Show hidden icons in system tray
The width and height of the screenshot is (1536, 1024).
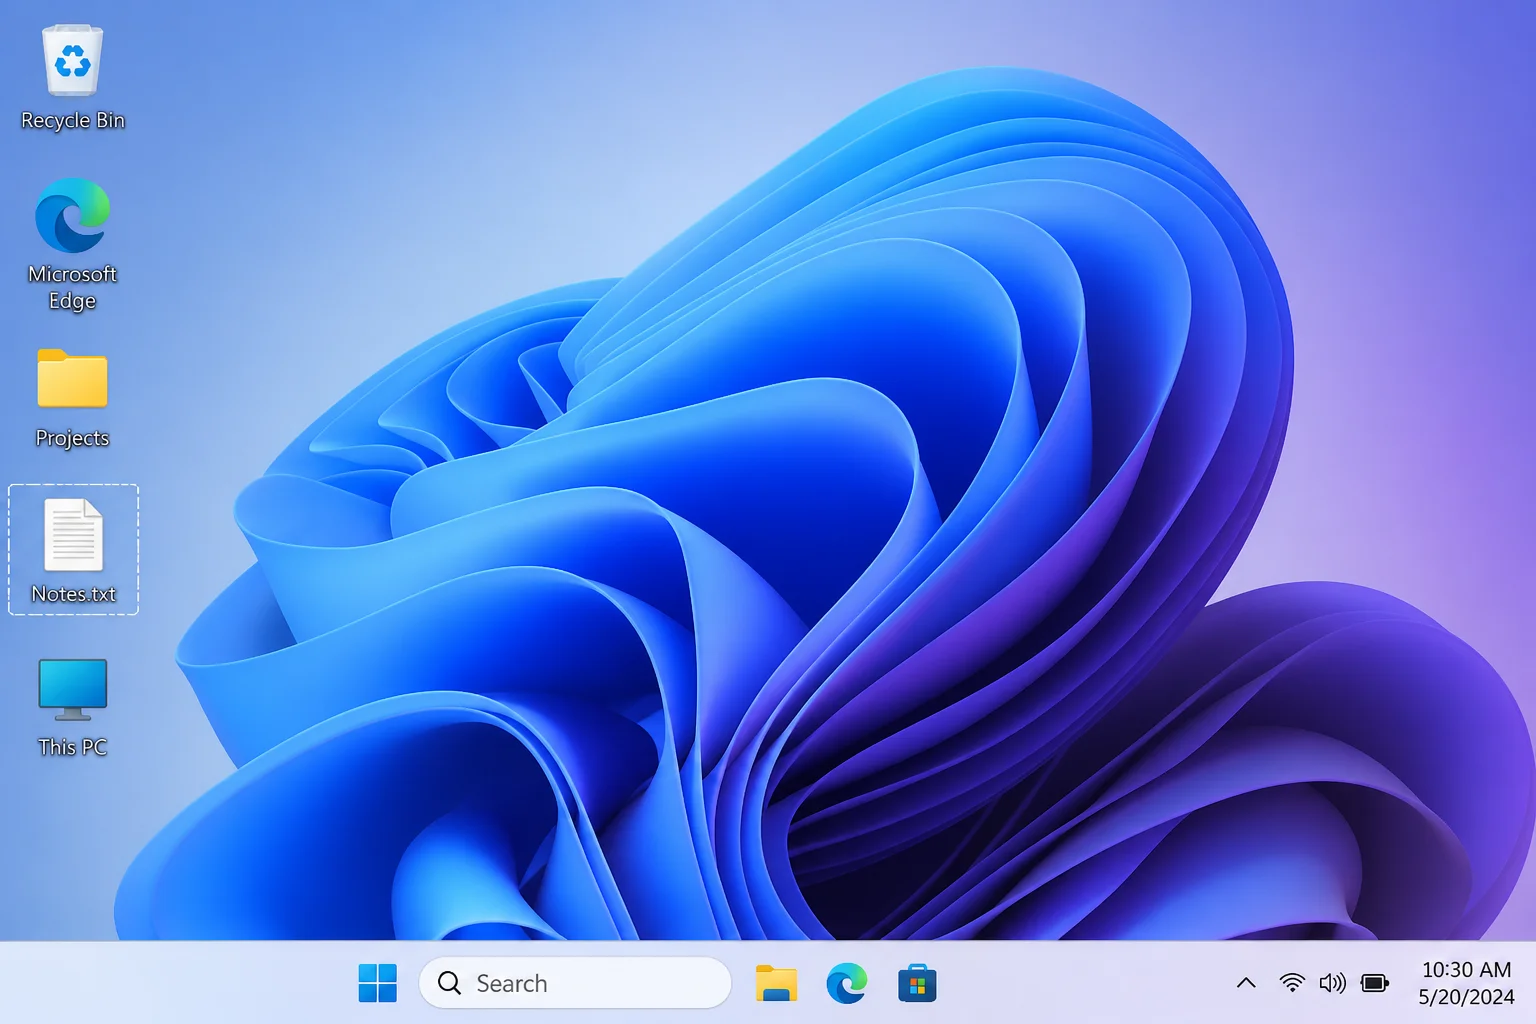point(1246,983)
